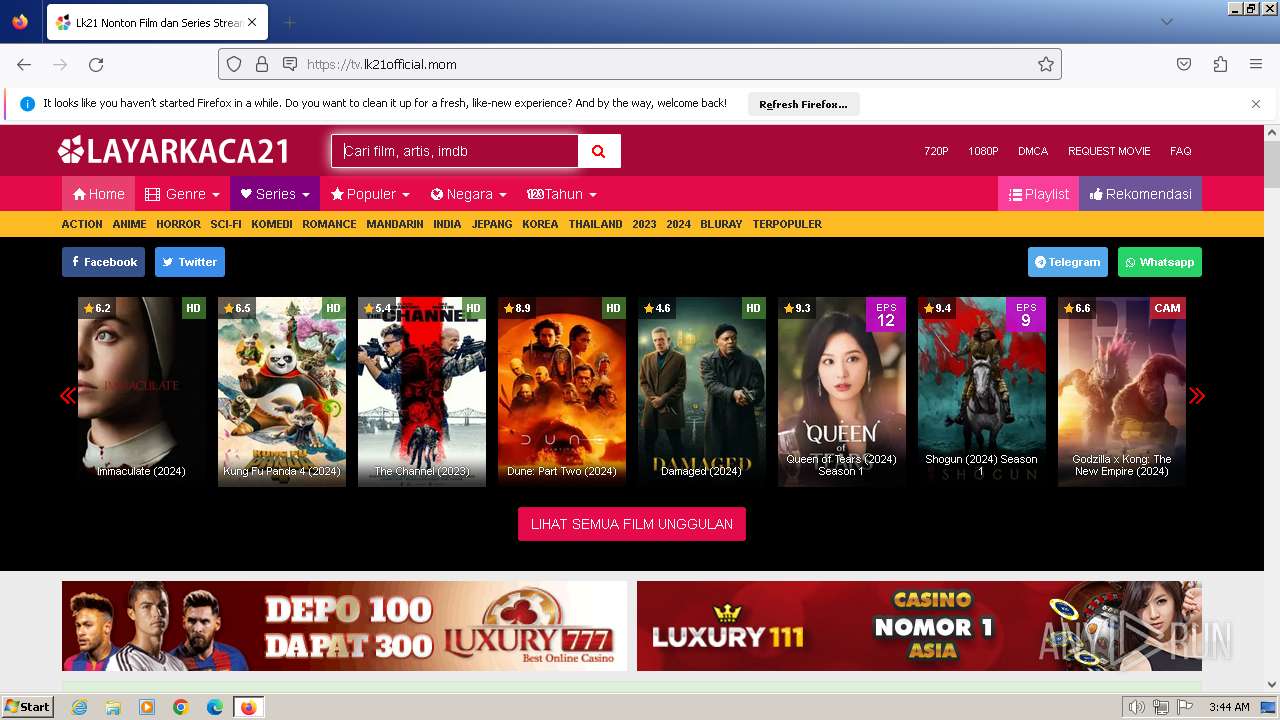Viewport: 1280px width, 720px height.
Task: Open the Damaged (2024) poster
Action: [702, 392]
